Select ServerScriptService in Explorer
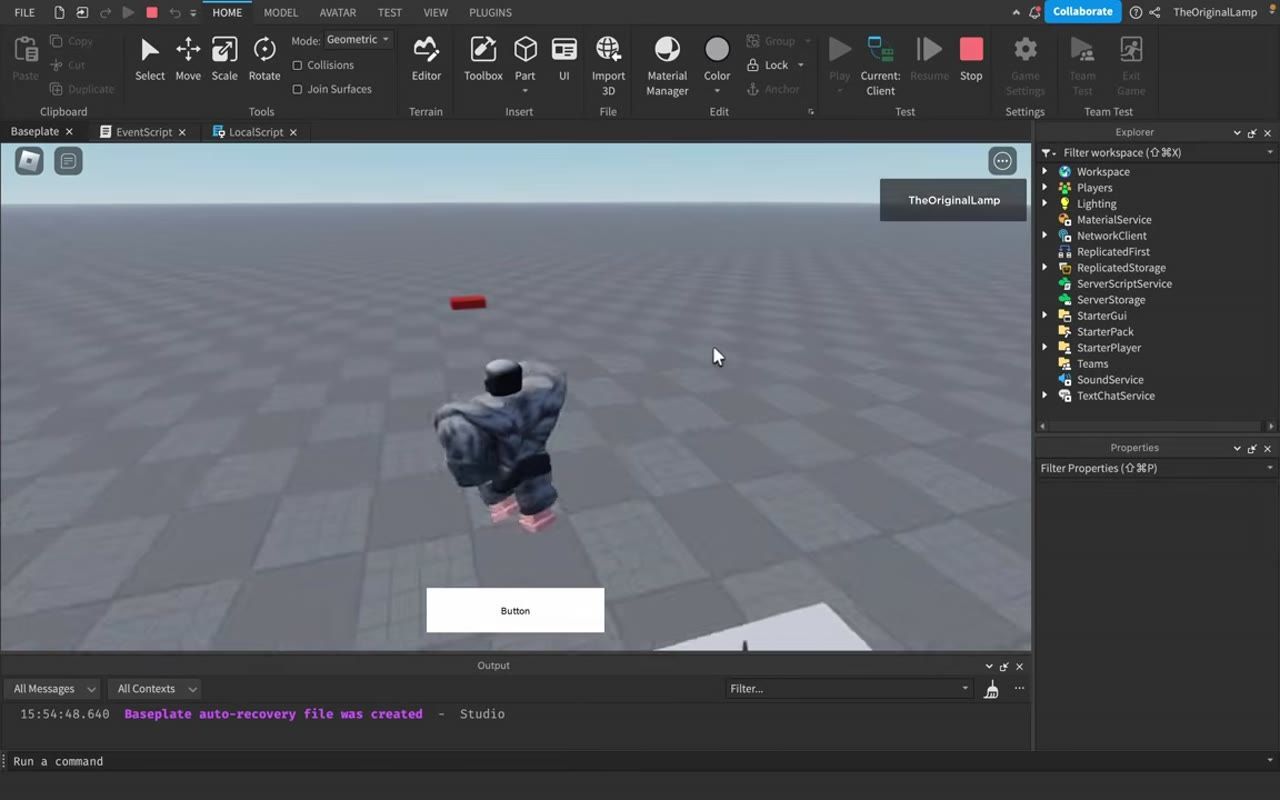The width and height of the screenshot is (1280, 800). point(1124,284)
